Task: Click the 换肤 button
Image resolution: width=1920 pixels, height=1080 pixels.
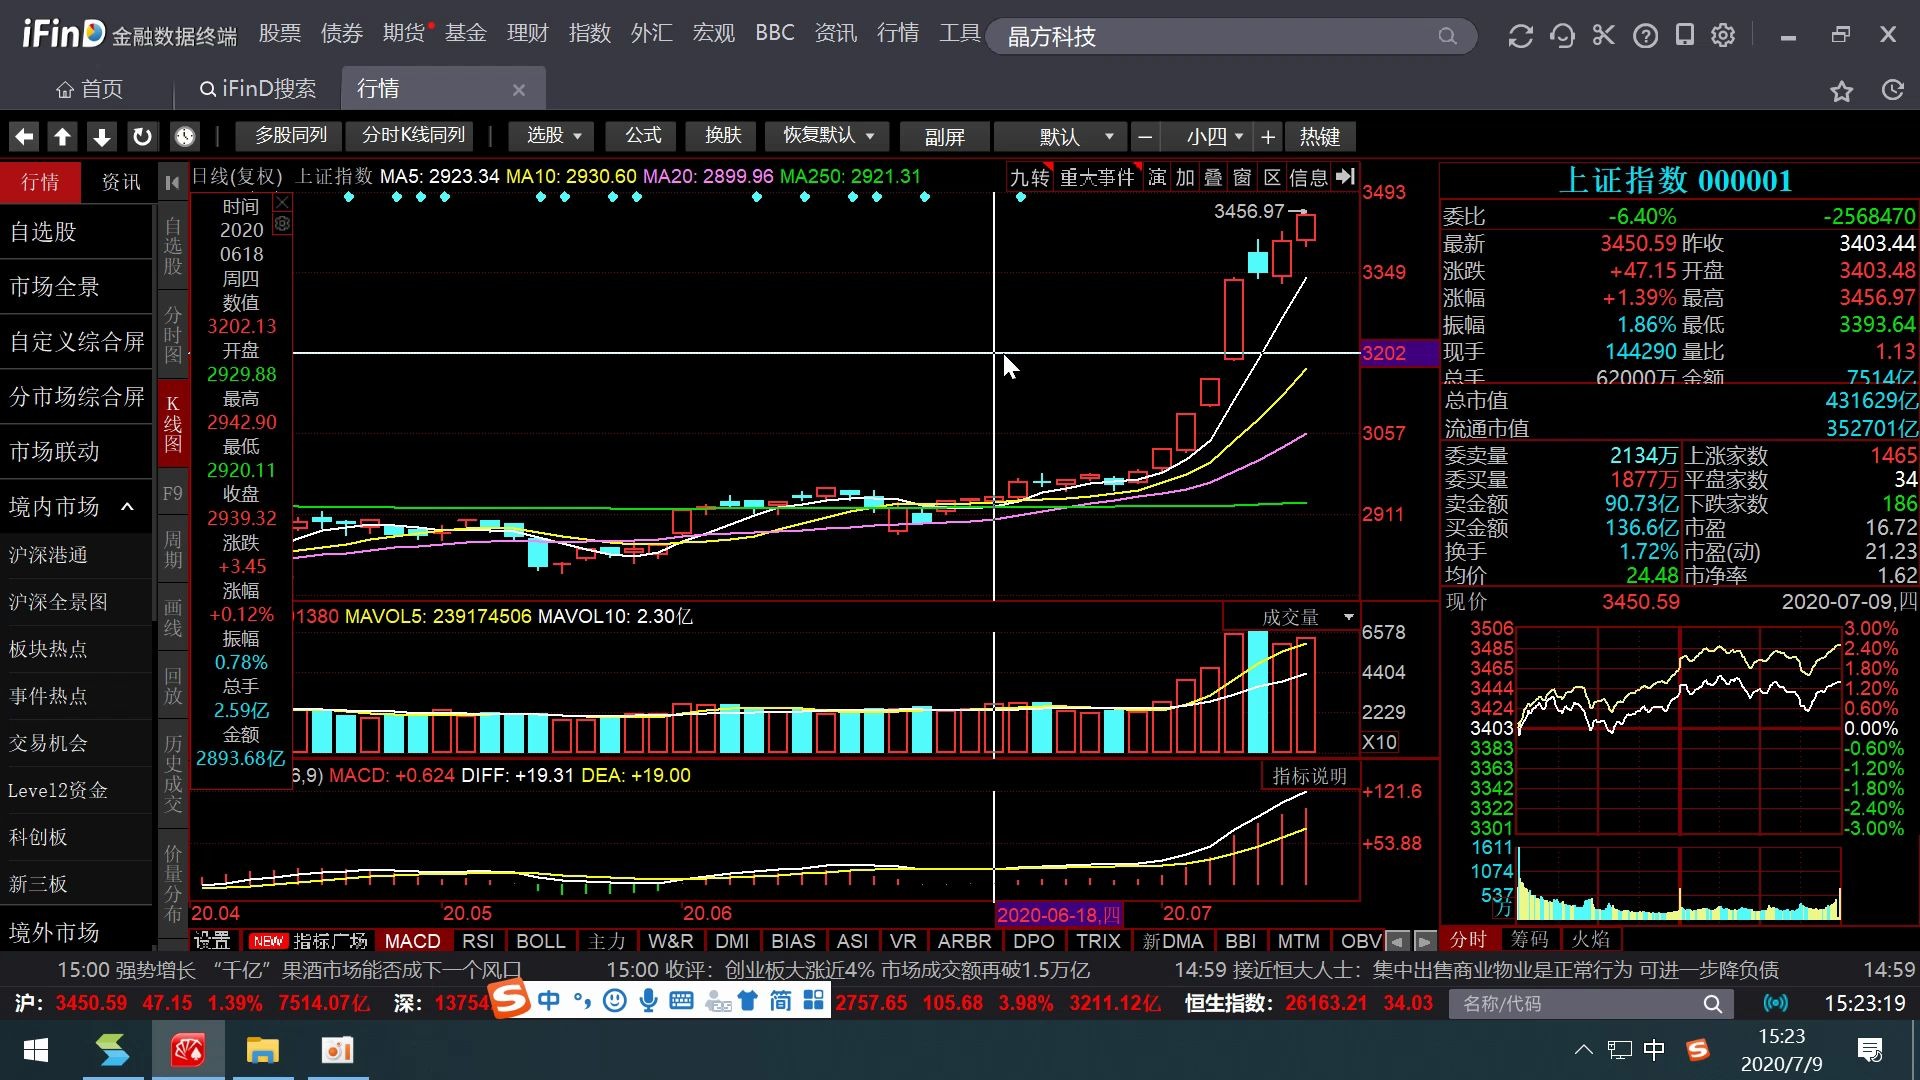Action: pos(723,135)
